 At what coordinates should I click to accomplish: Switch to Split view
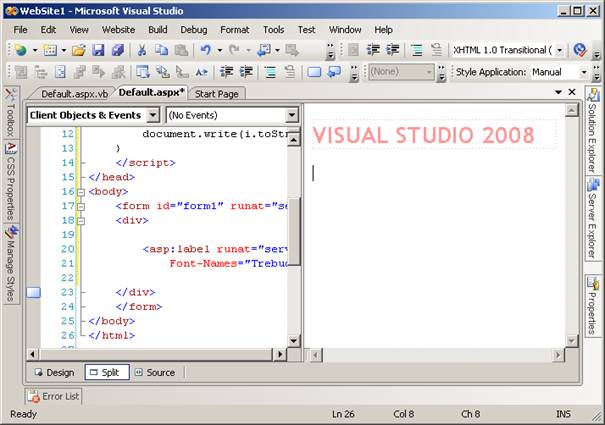(x=104, y=372)
